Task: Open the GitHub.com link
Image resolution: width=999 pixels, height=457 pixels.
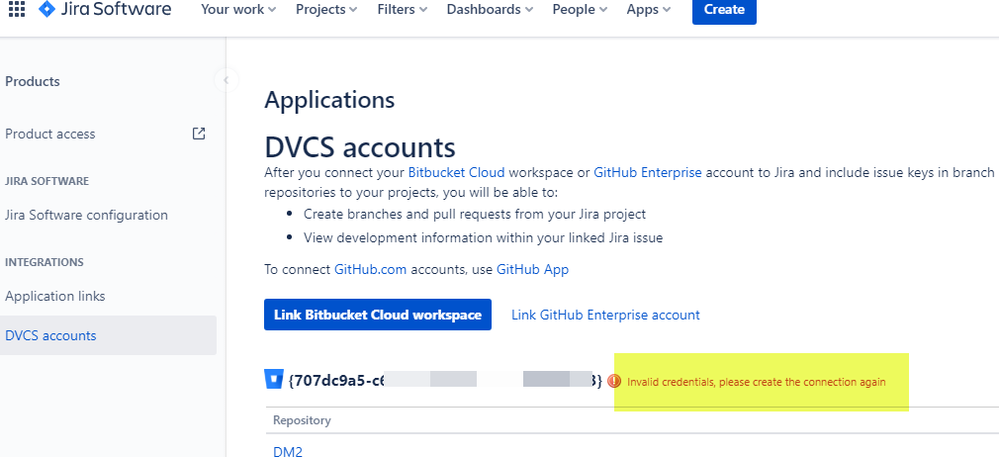Action: (x=370, y=269)
